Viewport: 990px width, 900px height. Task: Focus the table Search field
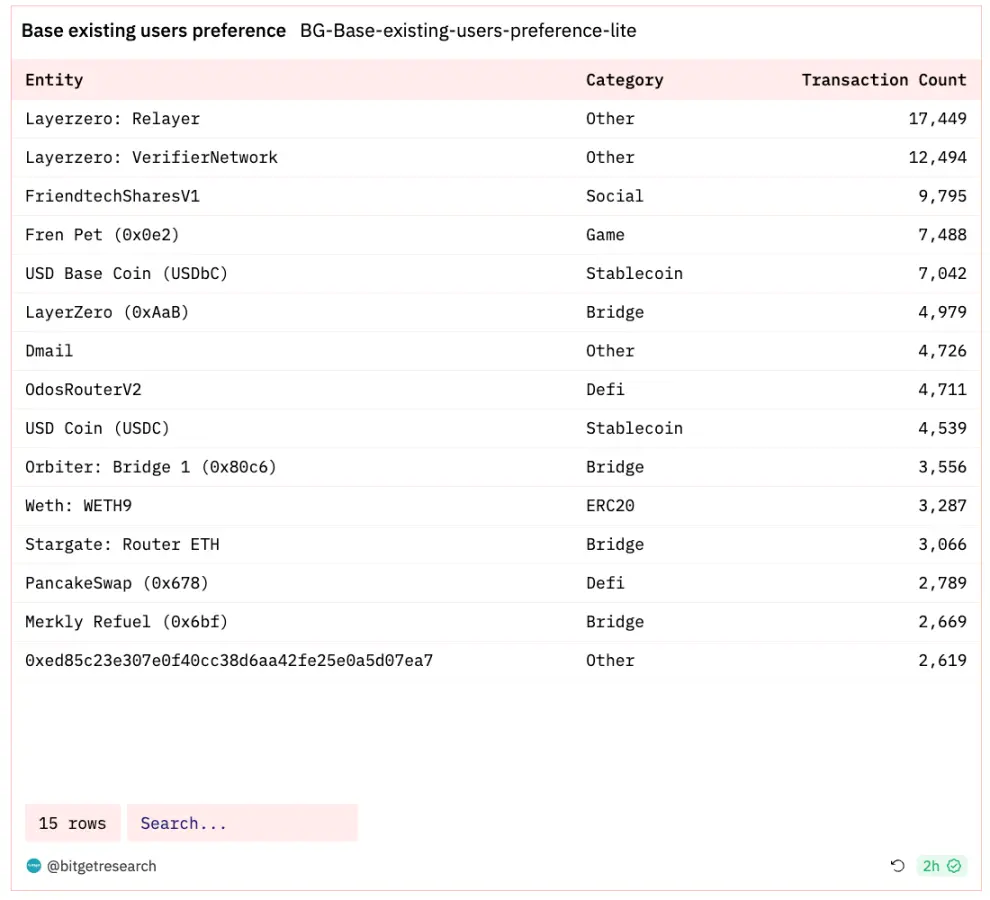[x=242, y=823]
